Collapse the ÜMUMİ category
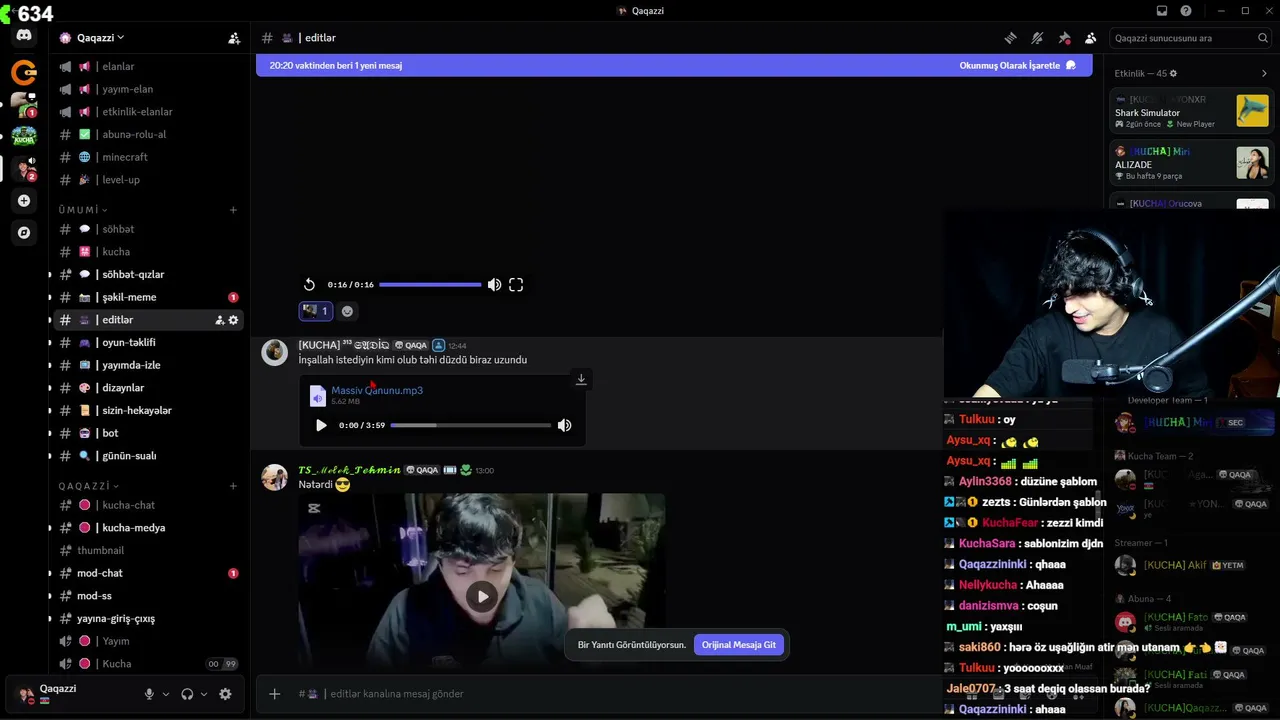The height and width of the screenshot is (720, 1280). [82, 210]
